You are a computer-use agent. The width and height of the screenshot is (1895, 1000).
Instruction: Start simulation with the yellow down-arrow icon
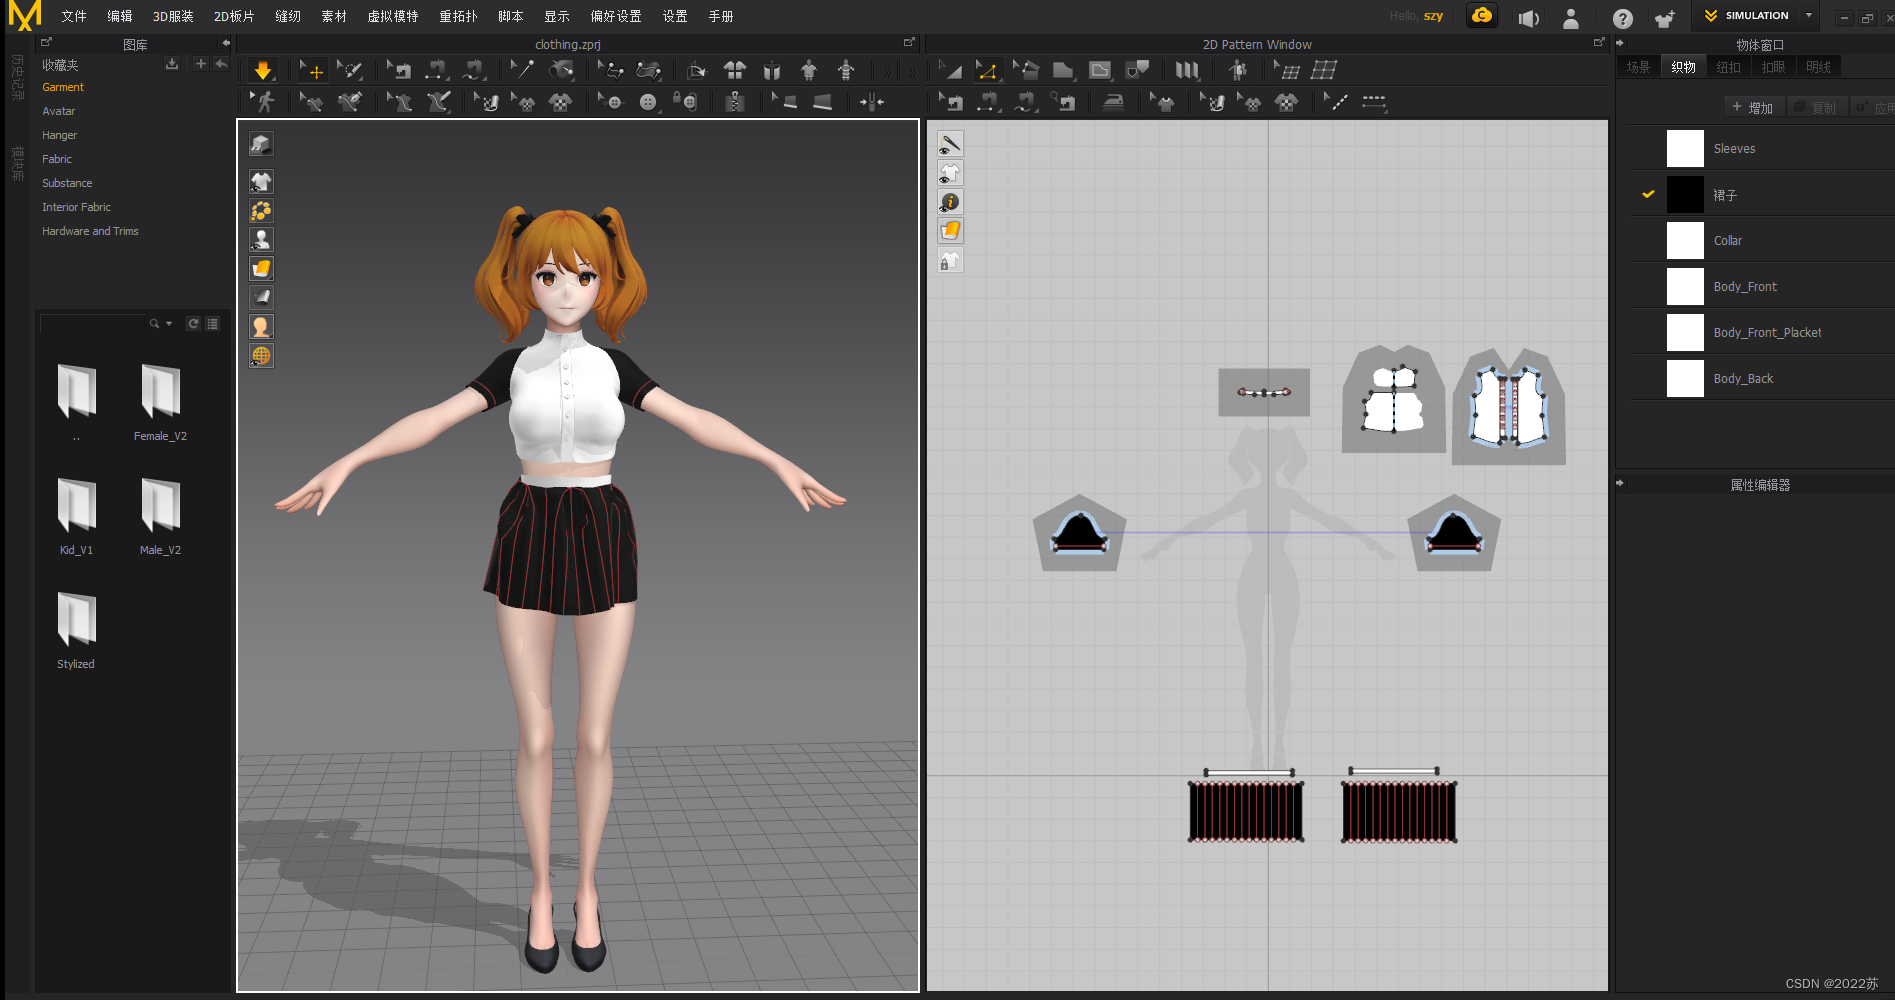262,70
